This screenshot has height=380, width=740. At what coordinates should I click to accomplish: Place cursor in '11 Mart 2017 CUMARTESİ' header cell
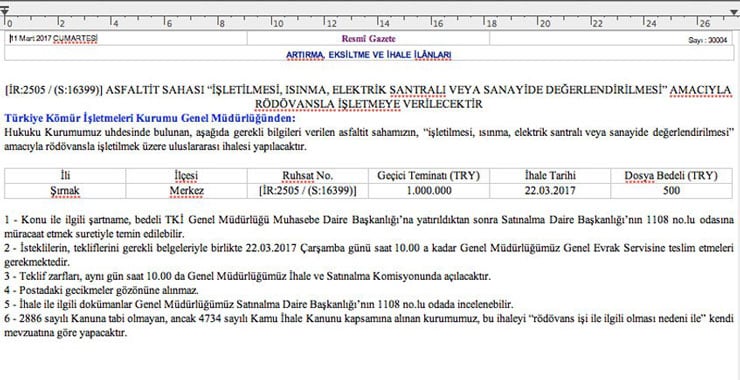tap(126, 39)
